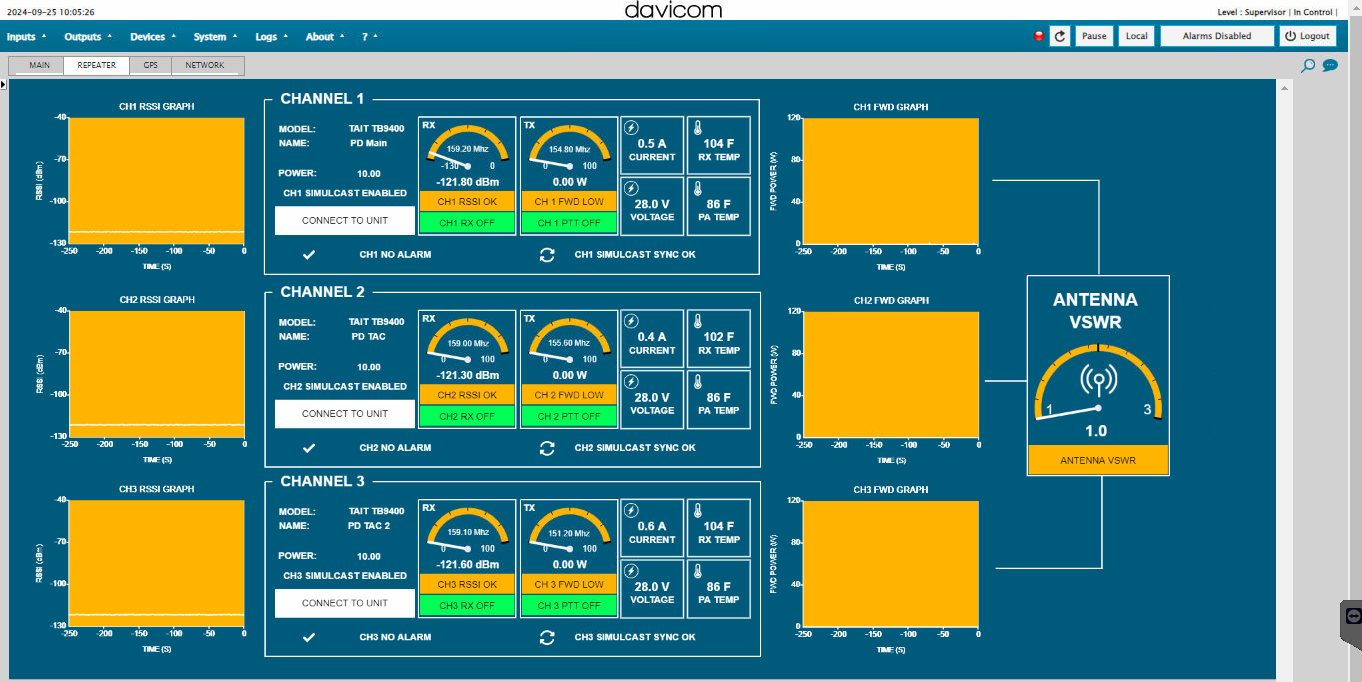1362x682 pixels.
Task: Click the refresh arrow icon button
Action: coord(1060,36)
